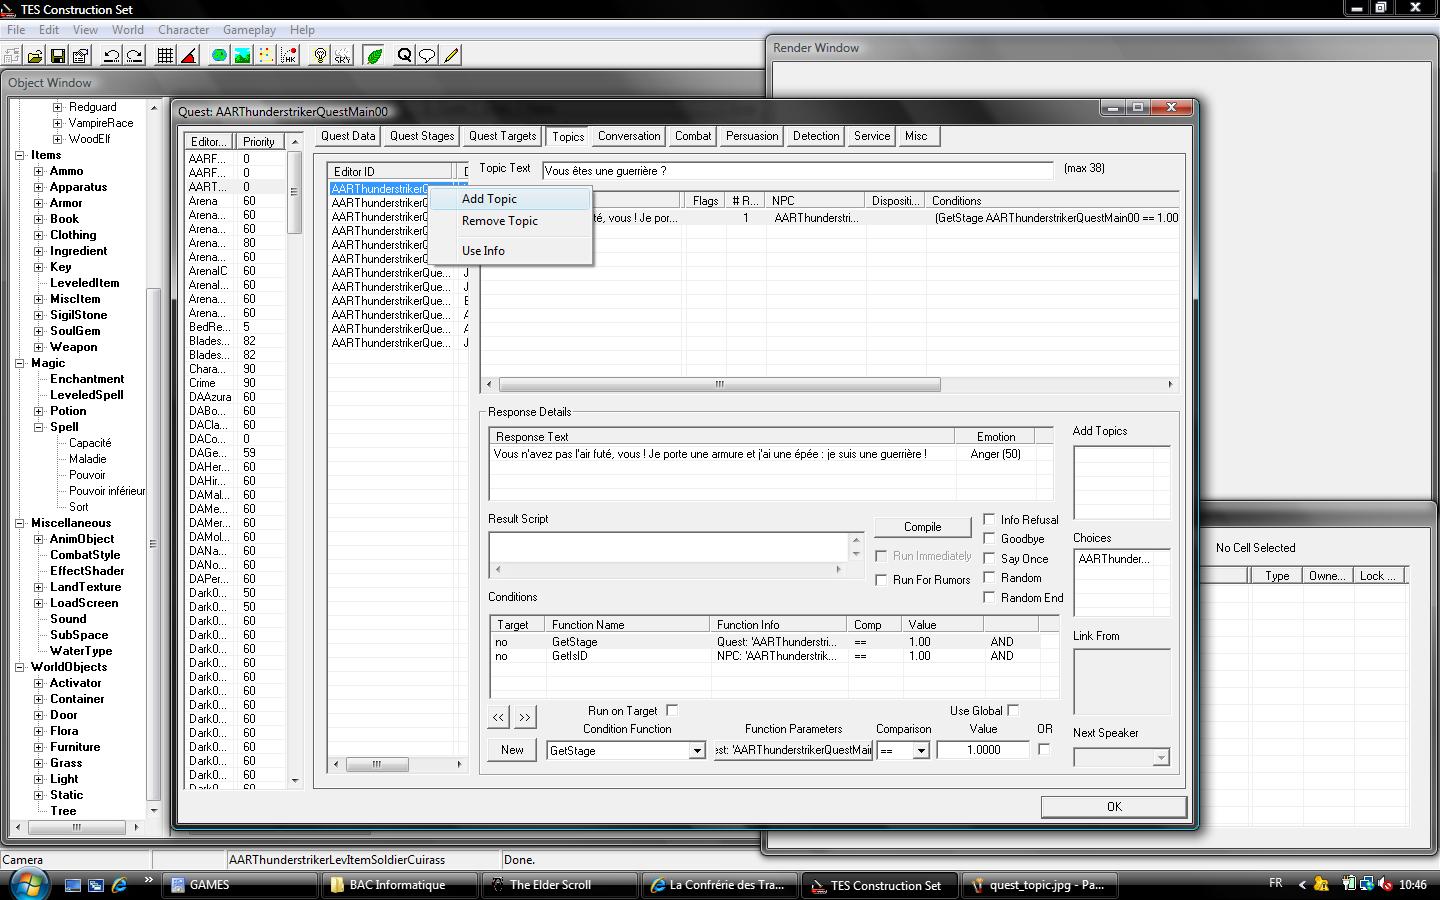Click the Path Grid editing toolbar icon
This screenshot has width=1440, height=900.
tap(266, 56)
